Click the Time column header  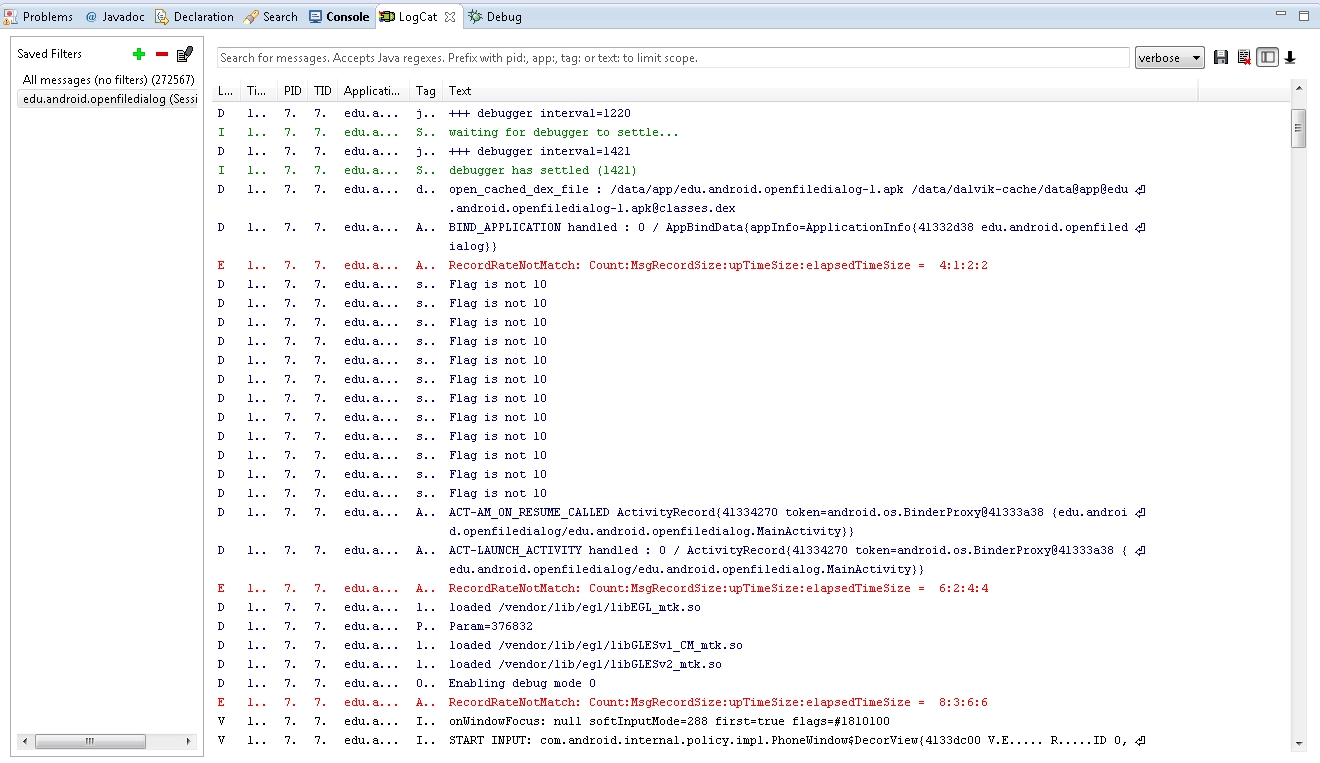tap(258, 91)
